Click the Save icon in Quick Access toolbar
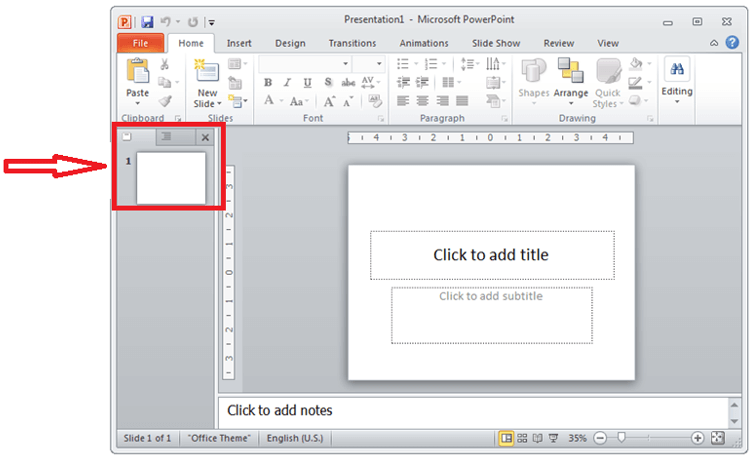This screenshot has height=462, width=753. [147, 21]
